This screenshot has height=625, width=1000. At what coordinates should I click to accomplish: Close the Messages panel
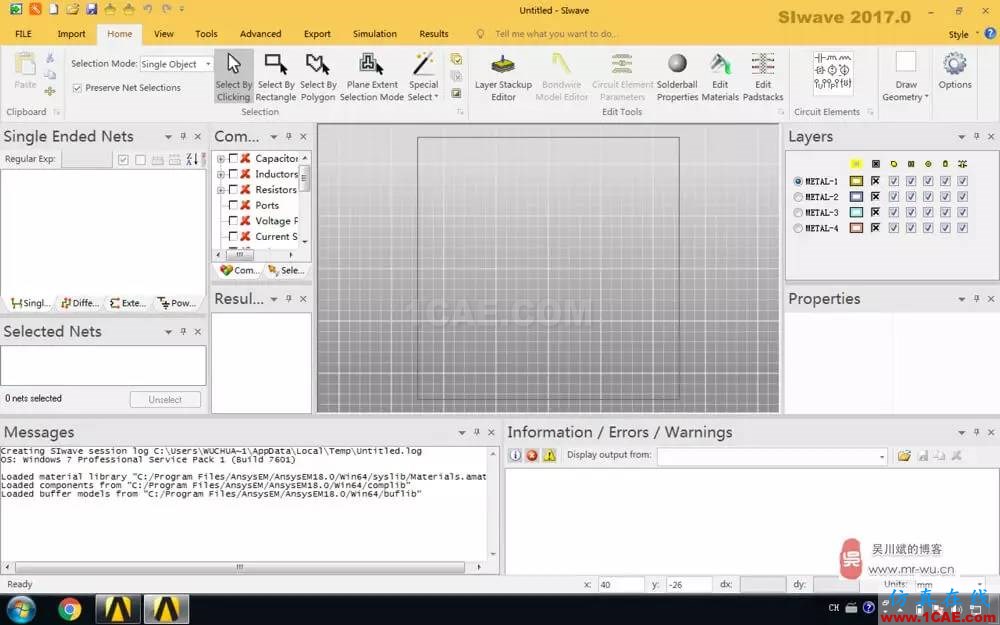(491, 432)
